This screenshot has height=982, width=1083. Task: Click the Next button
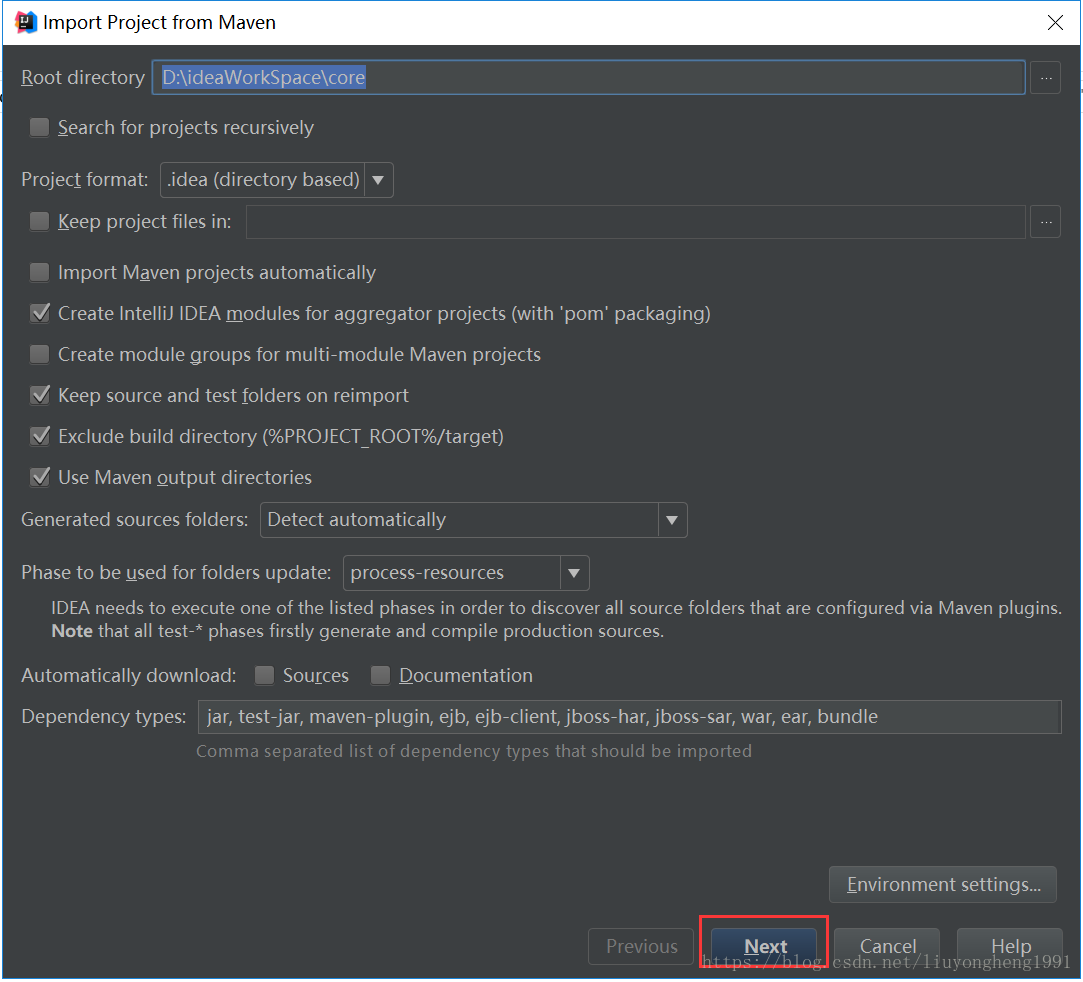pyautogui.click(x=765, y=945)
